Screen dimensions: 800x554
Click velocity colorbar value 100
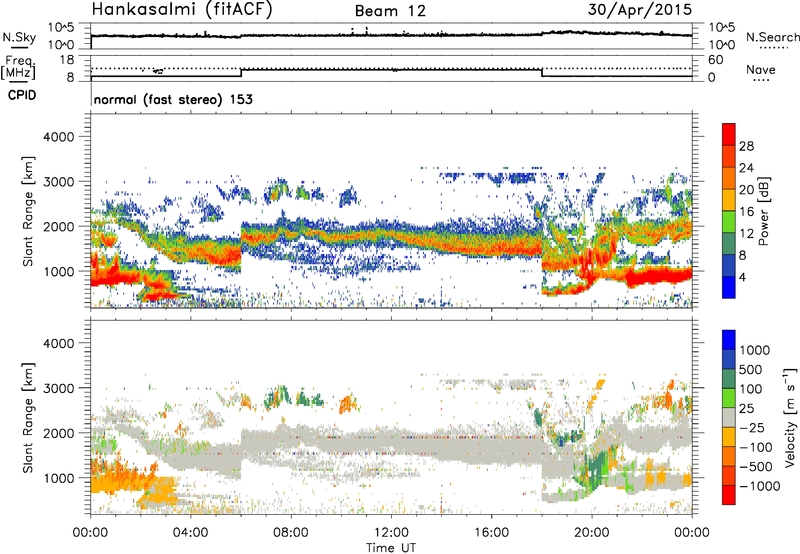tap(751, 389)
